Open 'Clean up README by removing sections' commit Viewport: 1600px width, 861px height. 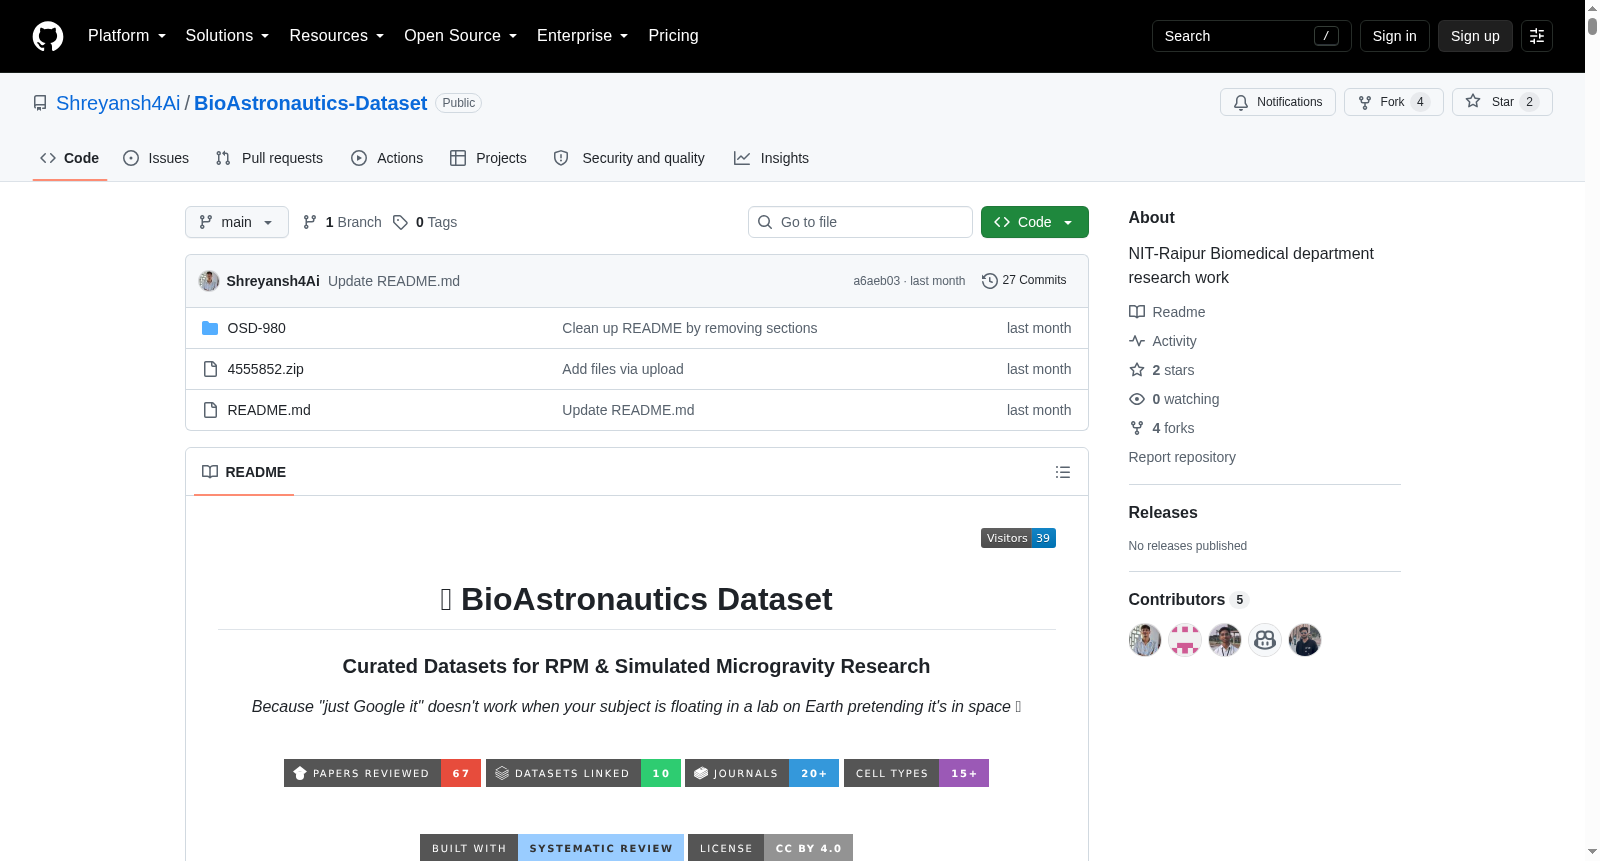pos(689,328)
